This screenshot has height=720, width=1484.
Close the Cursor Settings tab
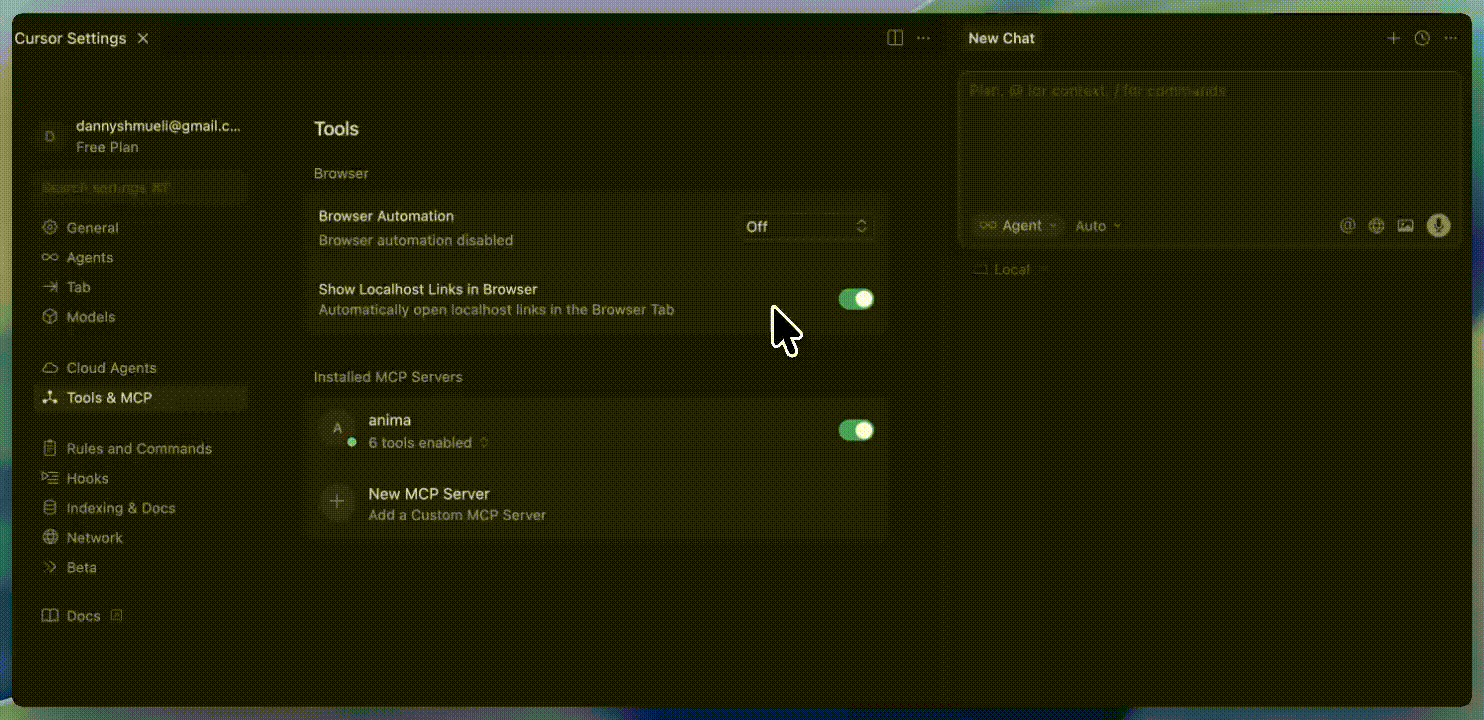[x=143, y=38]
